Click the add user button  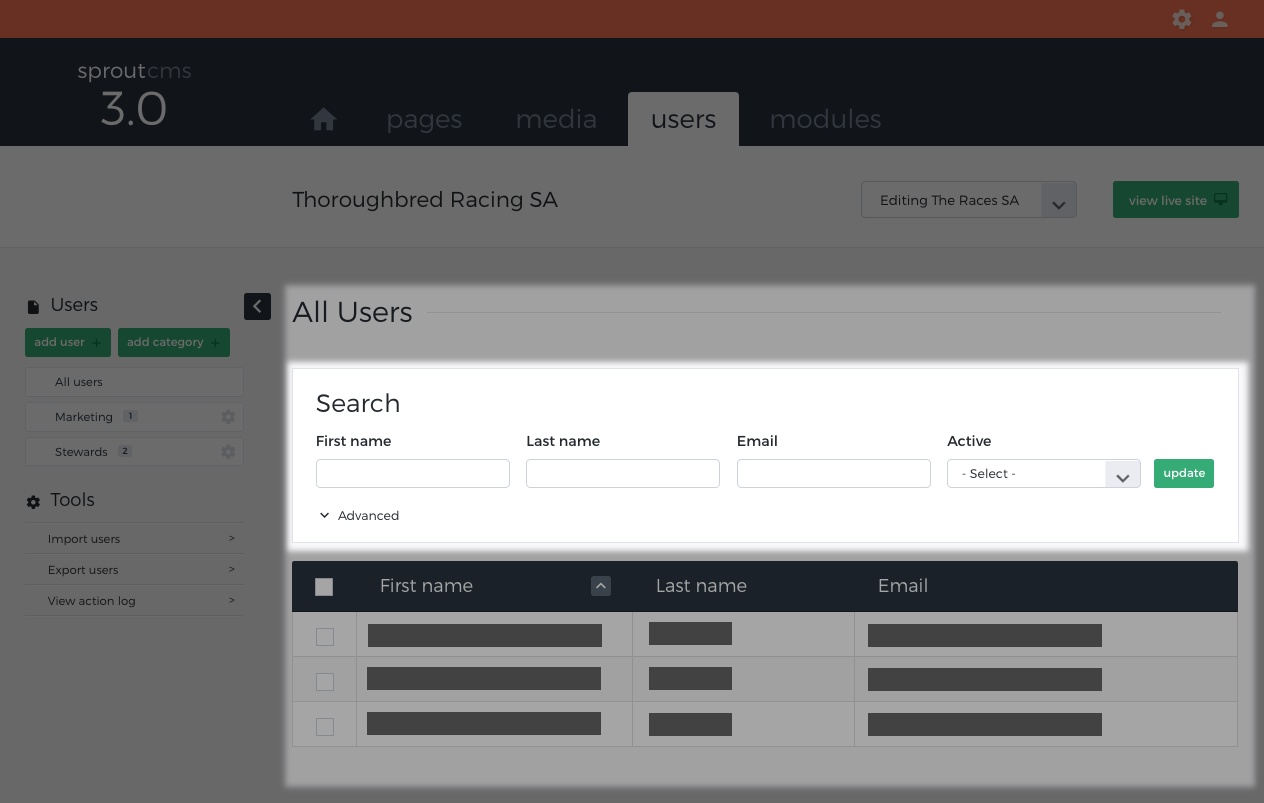(68, 342)
